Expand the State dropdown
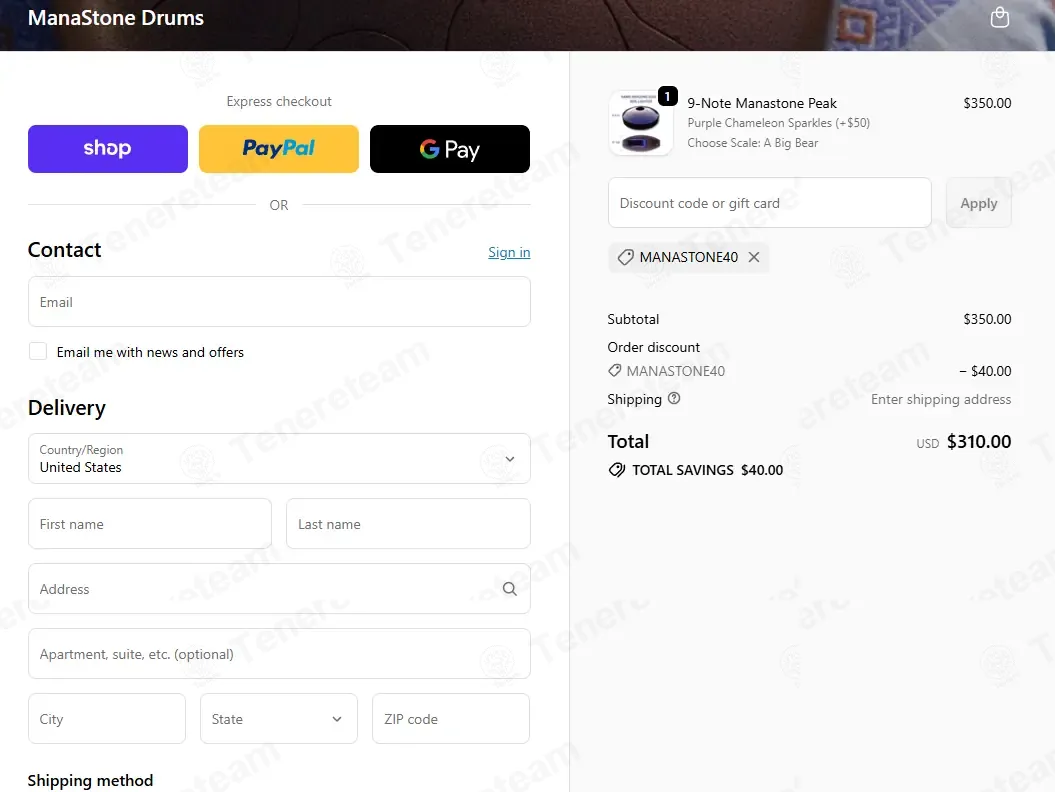1055x792 pixels. pos(279,719)
